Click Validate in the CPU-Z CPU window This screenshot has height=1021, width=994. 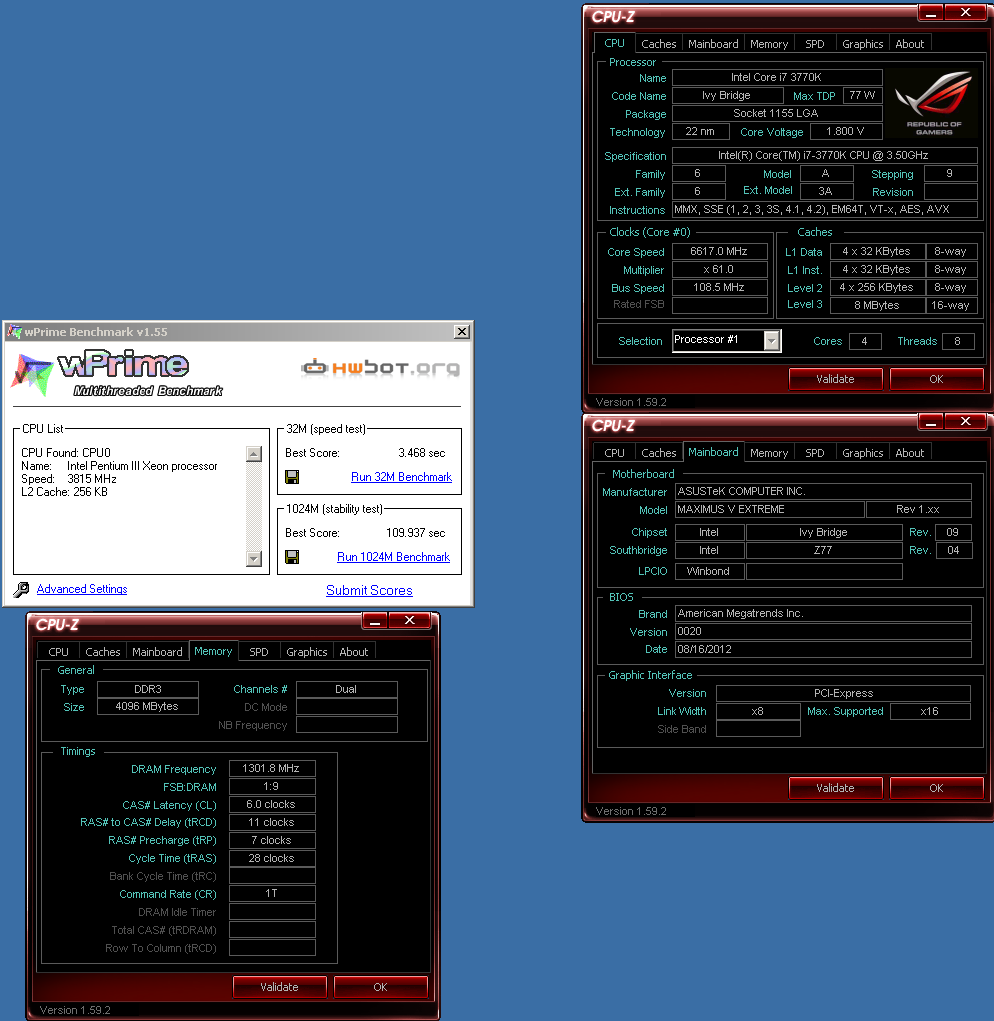[x=835, y=379]
